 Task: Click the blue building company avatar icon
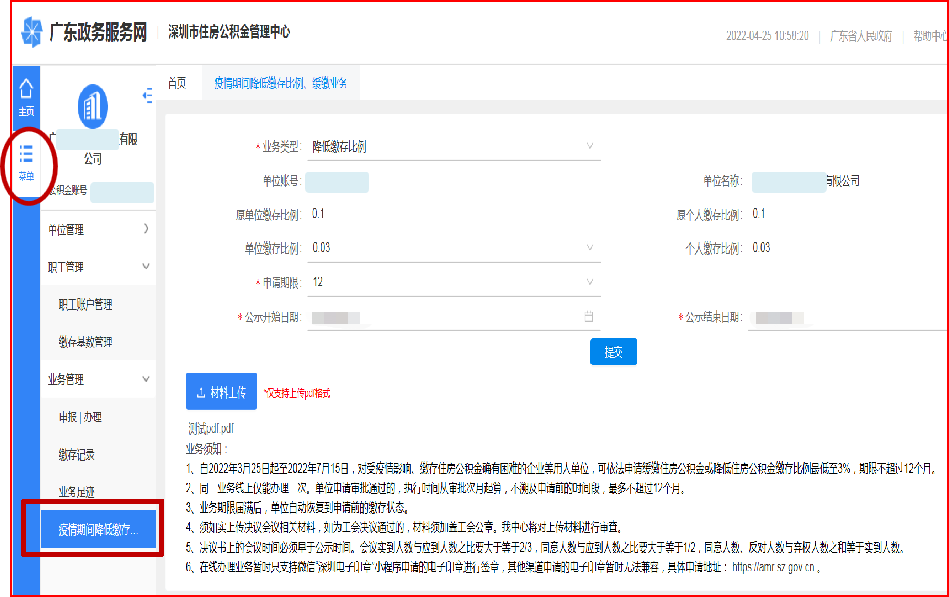tap(92, 106)
